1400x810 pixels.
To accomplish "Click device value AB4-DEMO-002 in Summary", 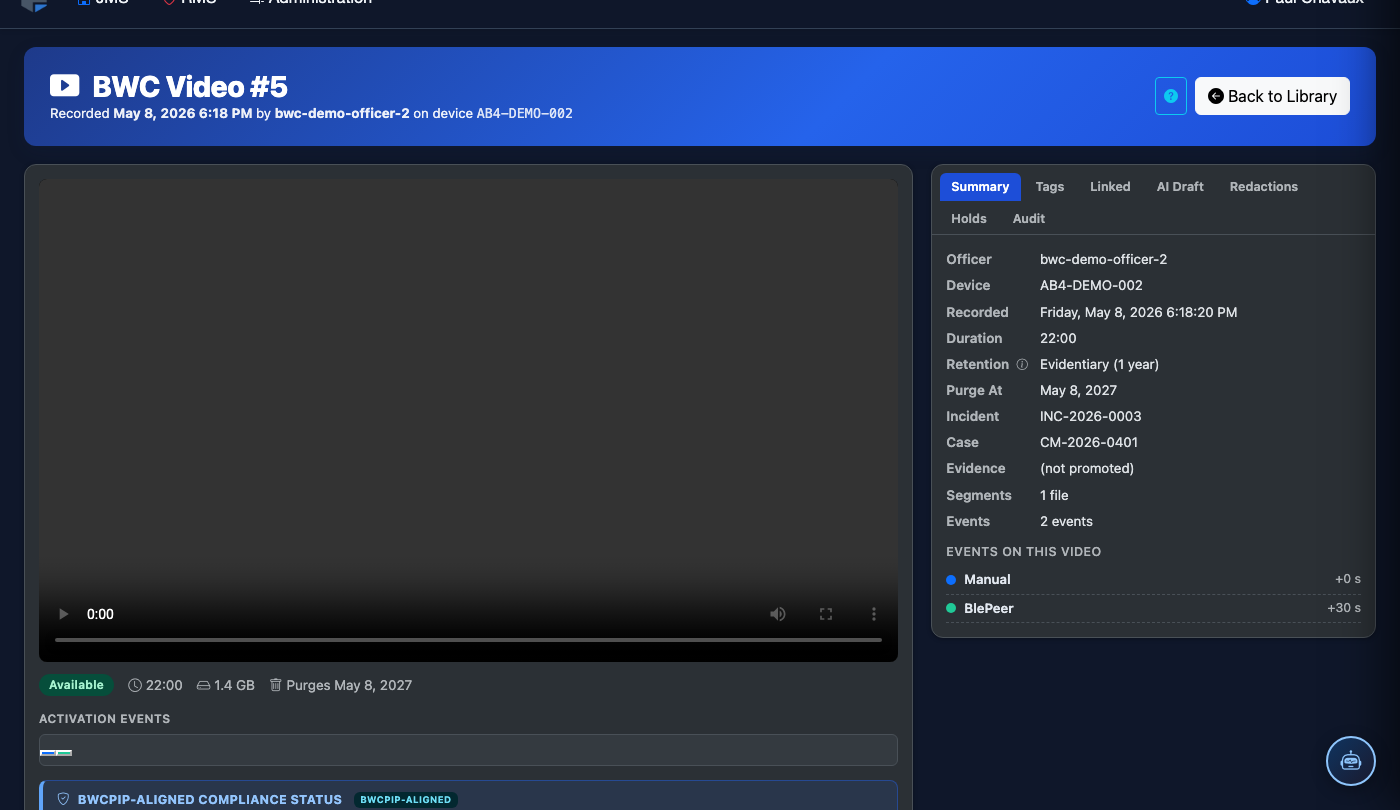I will pyautogui.click(x=1091, y=285).
